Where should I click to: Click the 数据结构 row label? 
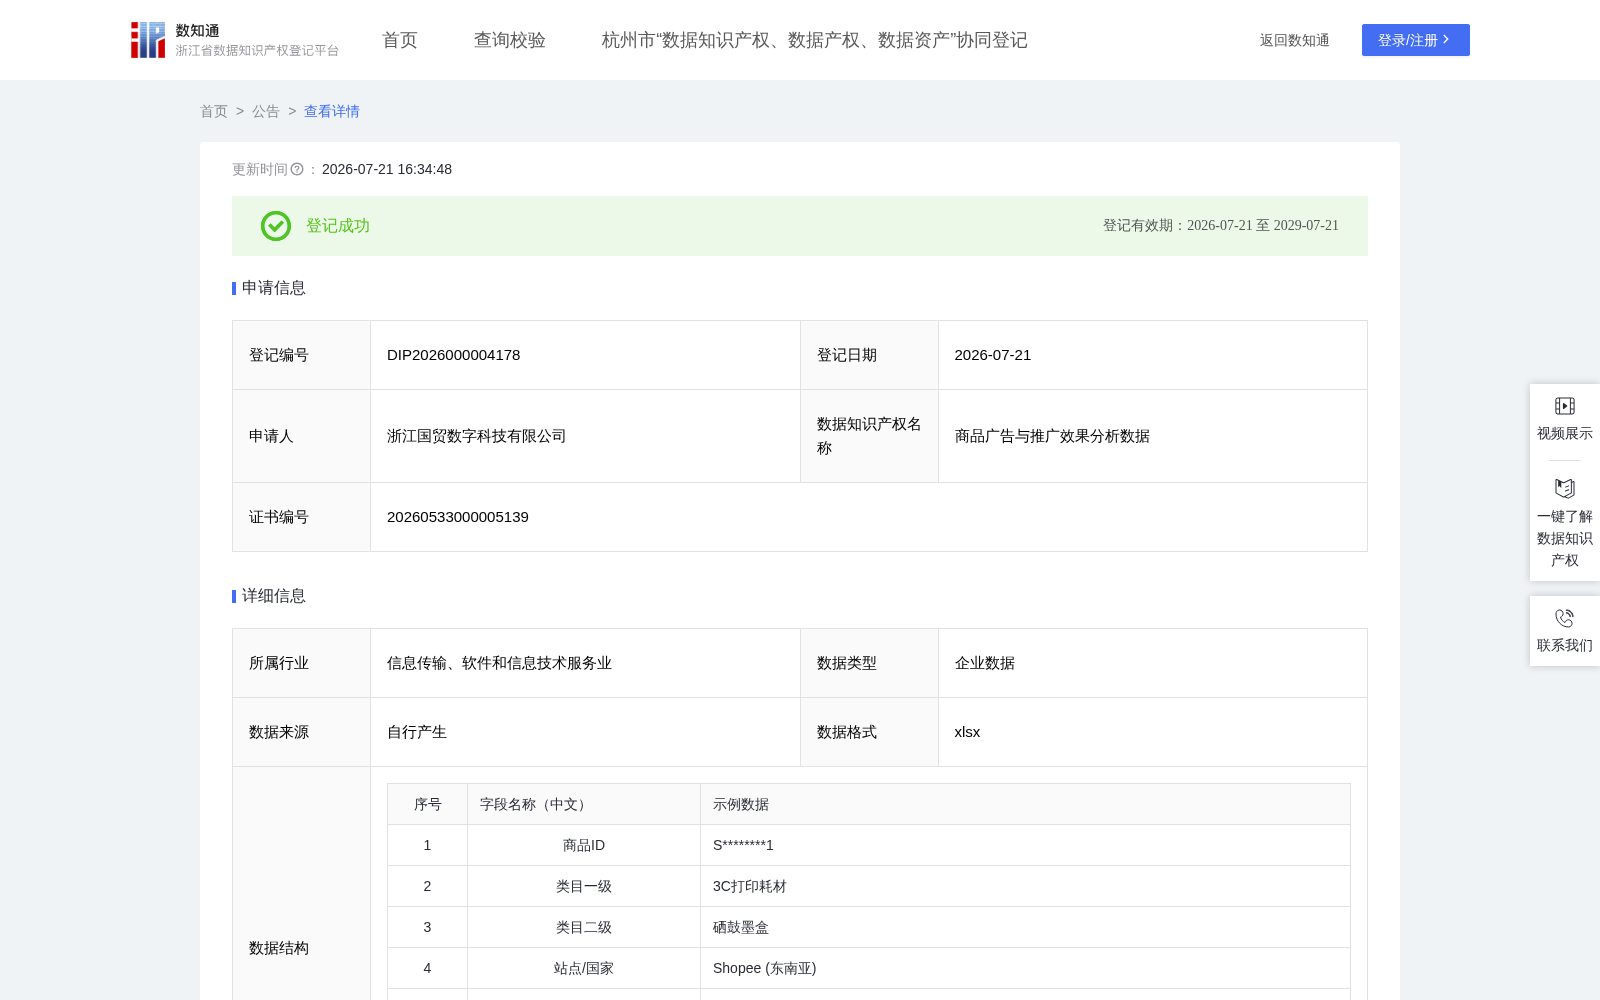pyautogui.click(x=279, y=948)
